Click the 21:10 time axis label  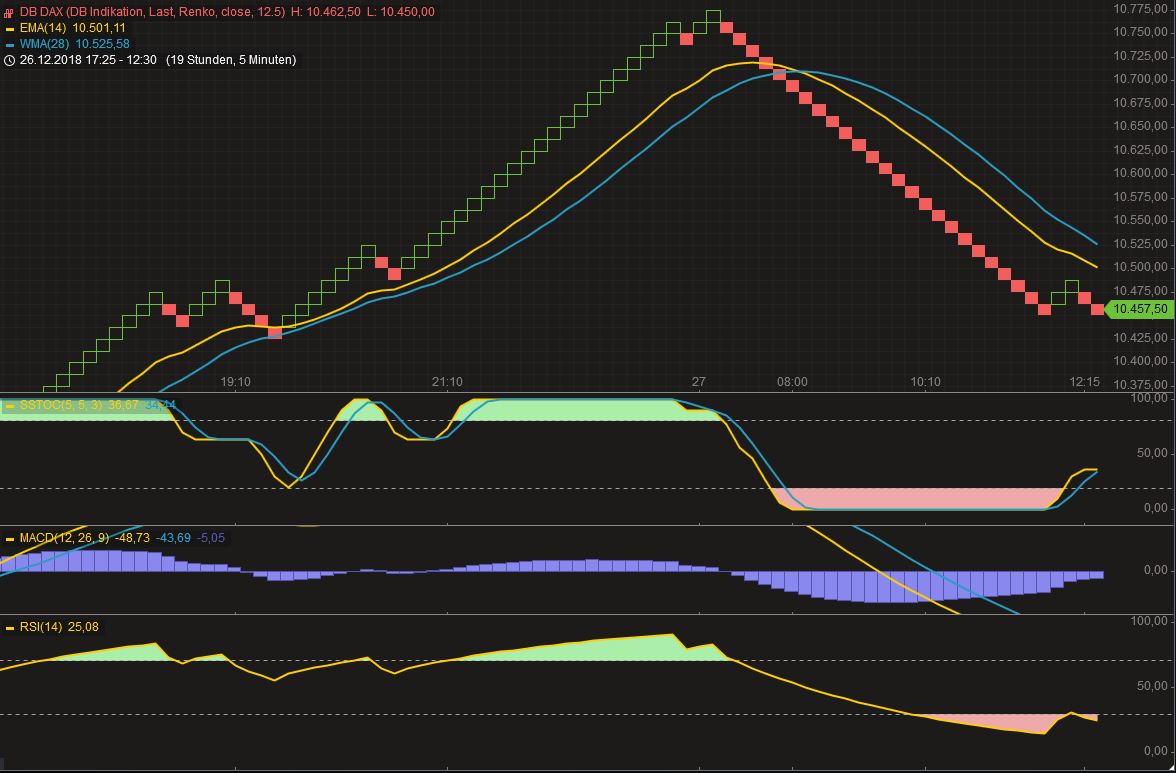pos(447,382)
